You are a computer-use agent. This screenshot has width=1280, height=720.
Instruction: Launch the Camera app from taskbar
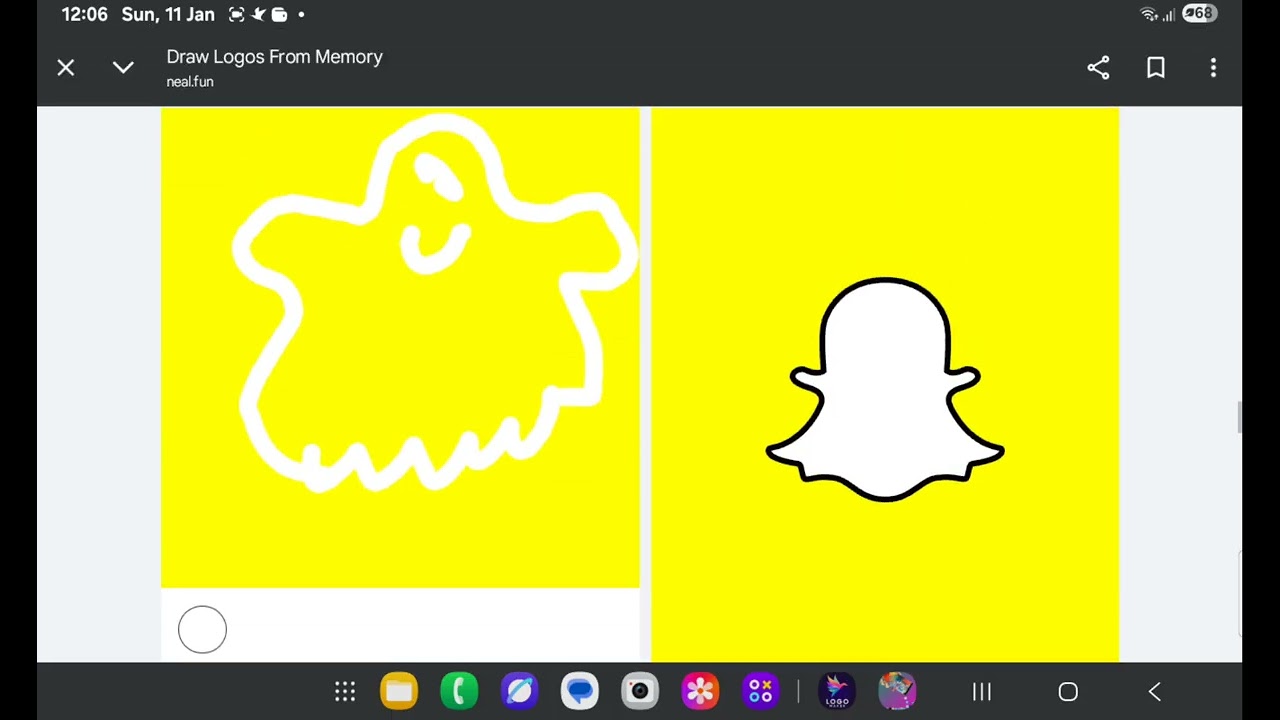click(x=639, y=691)
